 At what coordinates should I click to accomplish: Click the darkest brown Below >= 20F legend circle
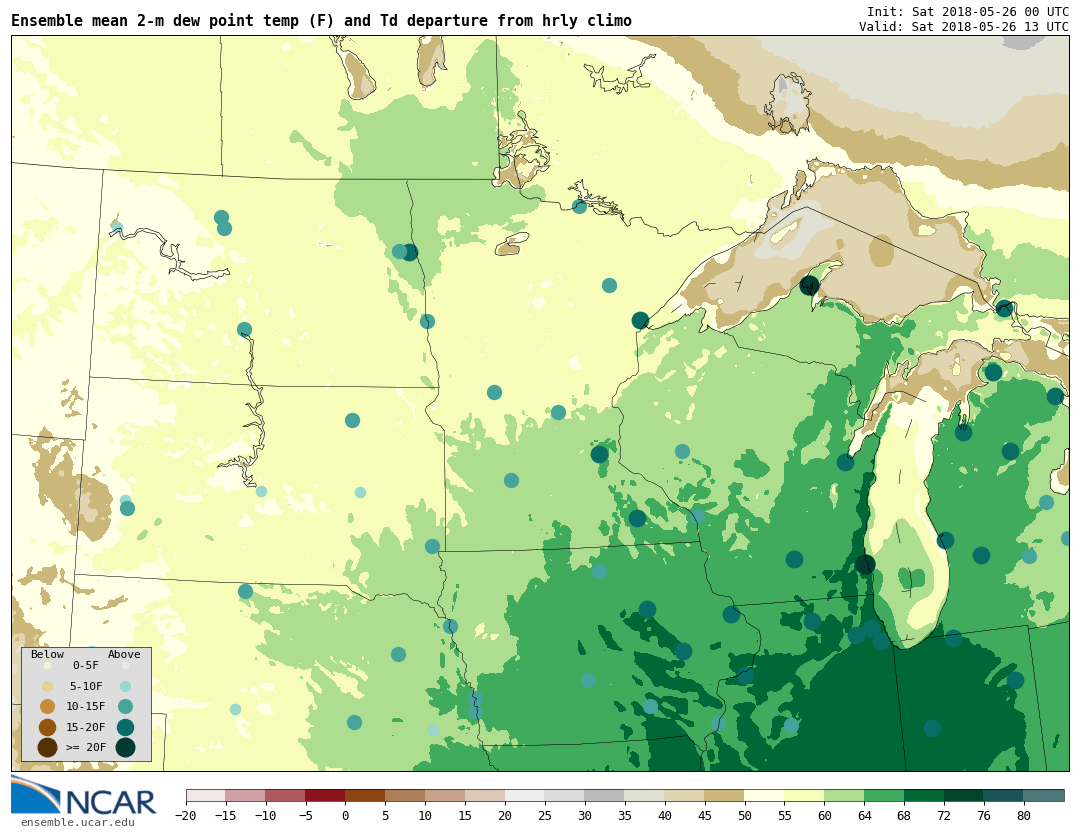[x=48, y=747]
